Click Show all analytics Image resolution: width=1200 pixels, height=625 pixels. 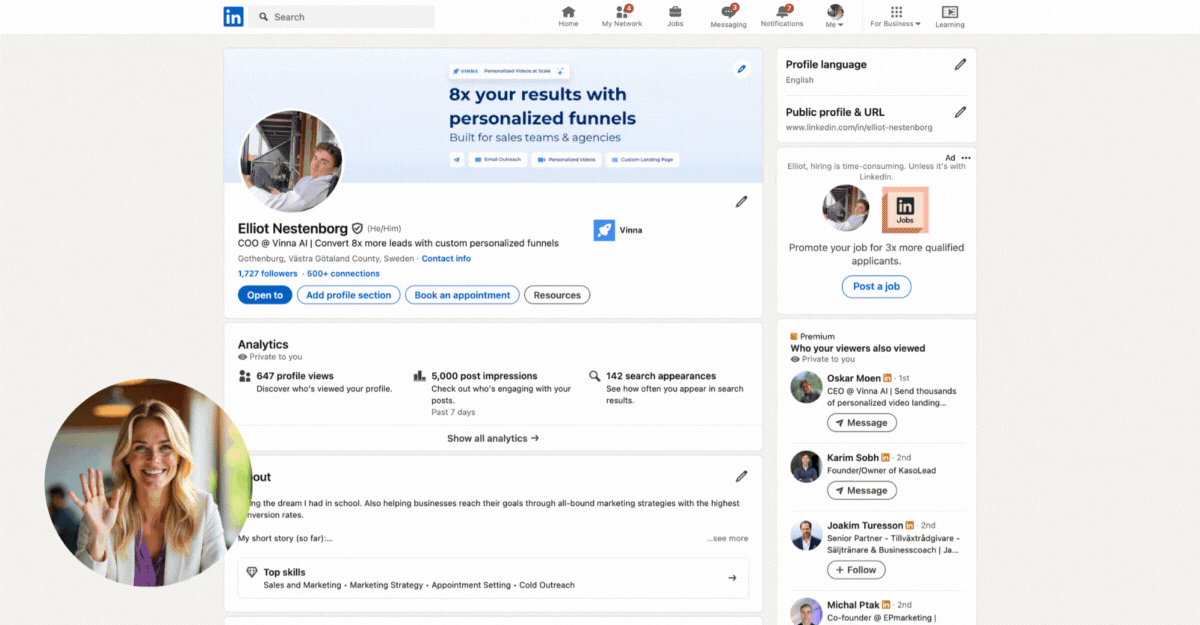point(493,438)
